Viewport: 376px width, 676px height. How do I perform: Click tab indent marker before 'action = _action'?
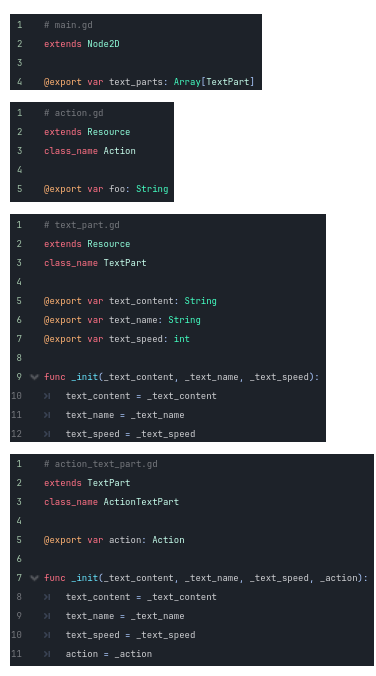tap(47, 654)
